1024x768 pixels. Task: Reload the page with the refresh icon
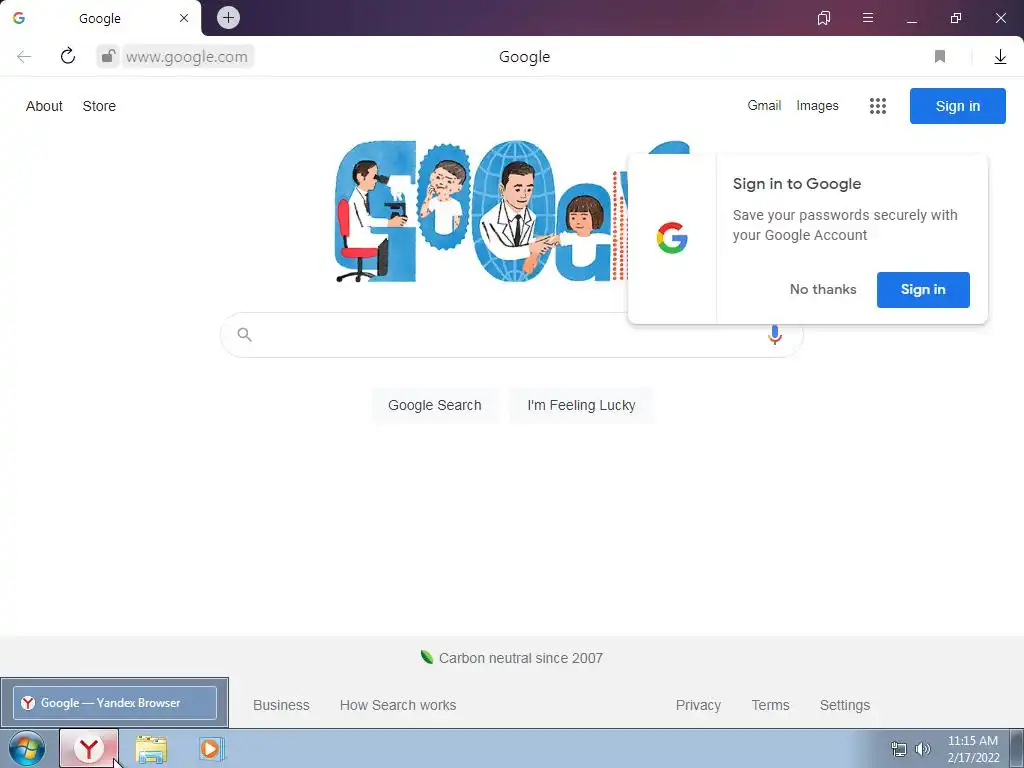(68, 56)
